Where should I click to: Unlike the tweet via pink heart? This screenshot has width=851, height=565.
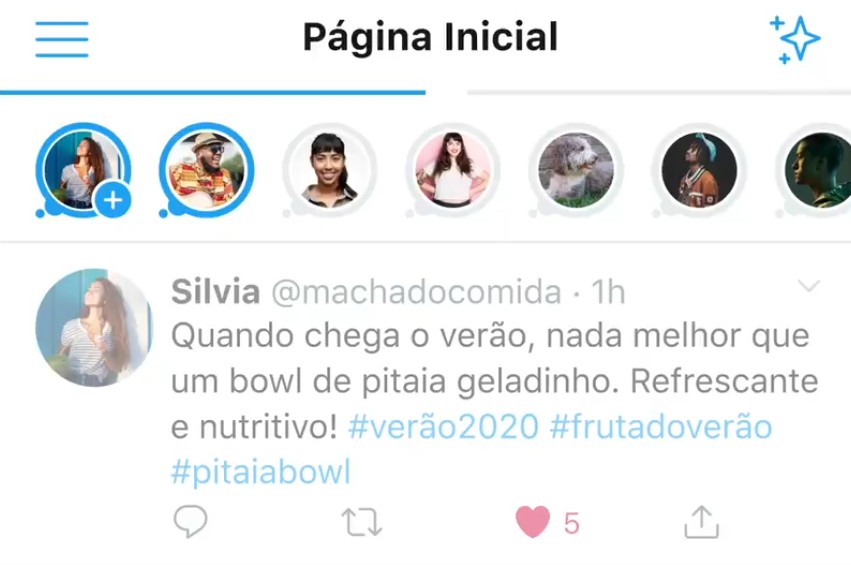(x=532, y=522)
